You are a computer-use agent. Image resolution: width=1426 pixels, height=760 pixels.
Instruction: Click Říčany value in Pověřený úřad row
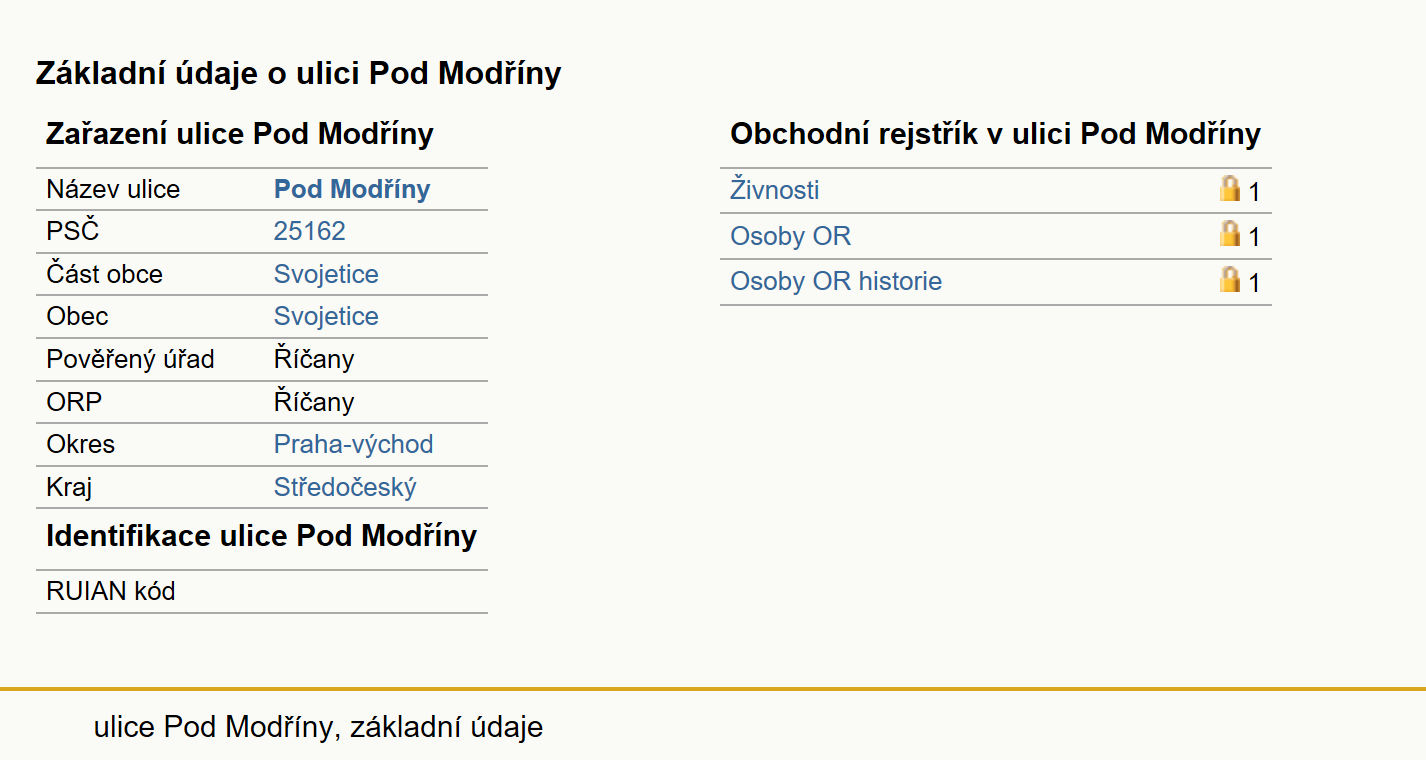pos(314,359)
